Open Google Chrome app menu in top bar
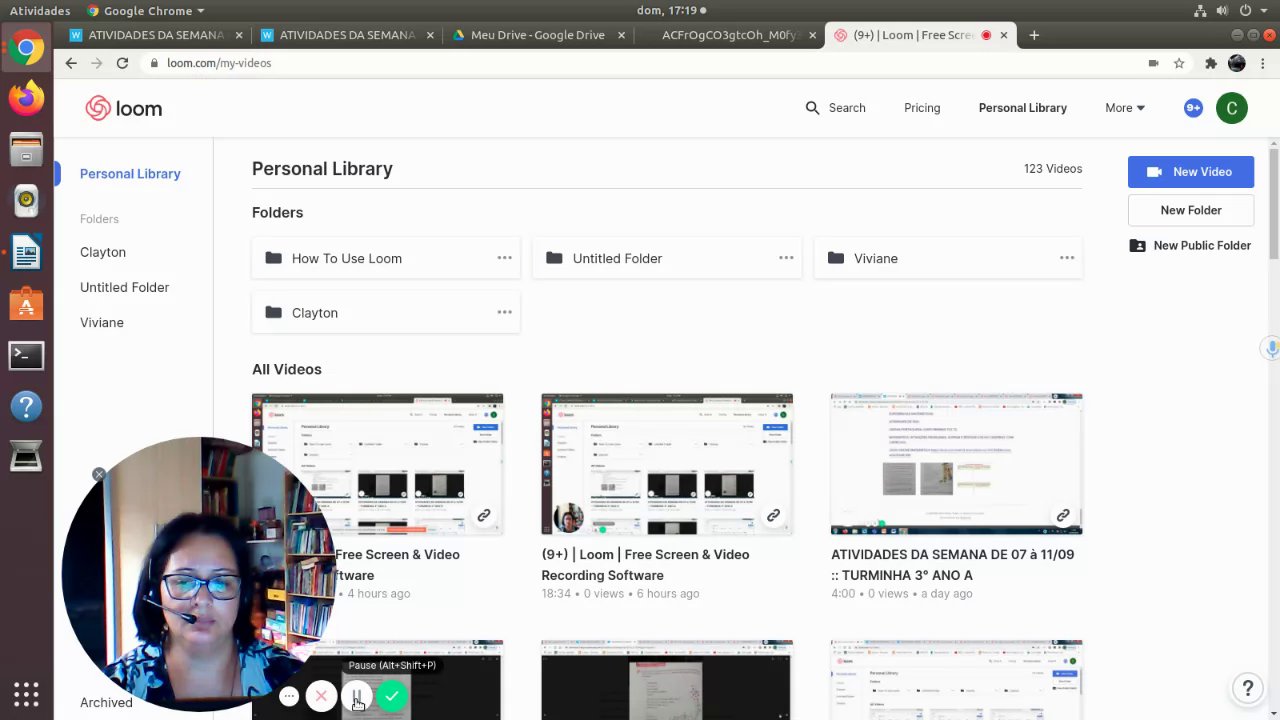 coord(145,10)
